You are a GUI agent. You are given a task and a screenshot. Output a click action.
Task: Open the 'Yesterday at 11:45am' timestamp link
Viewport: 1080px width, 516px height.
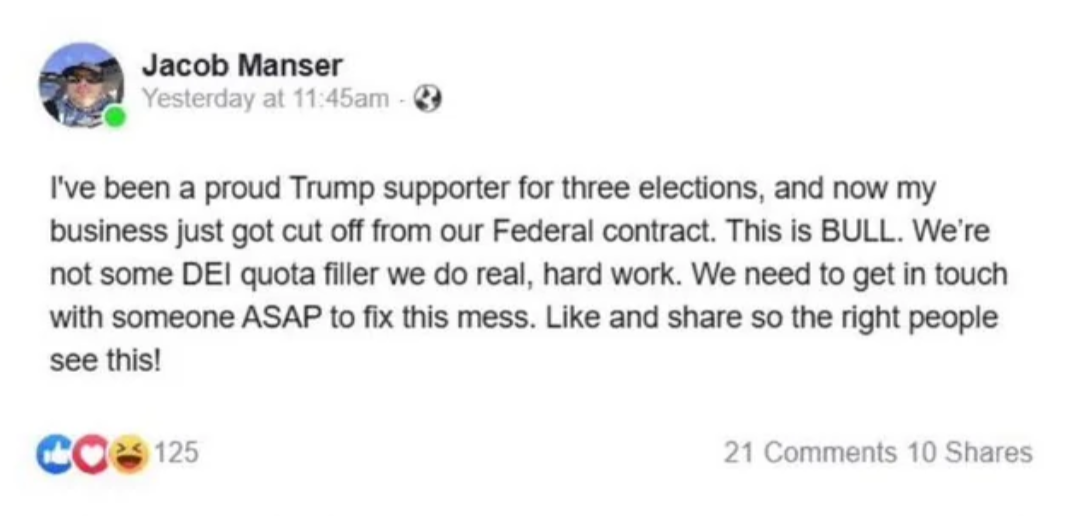click(x=265, y=98)
